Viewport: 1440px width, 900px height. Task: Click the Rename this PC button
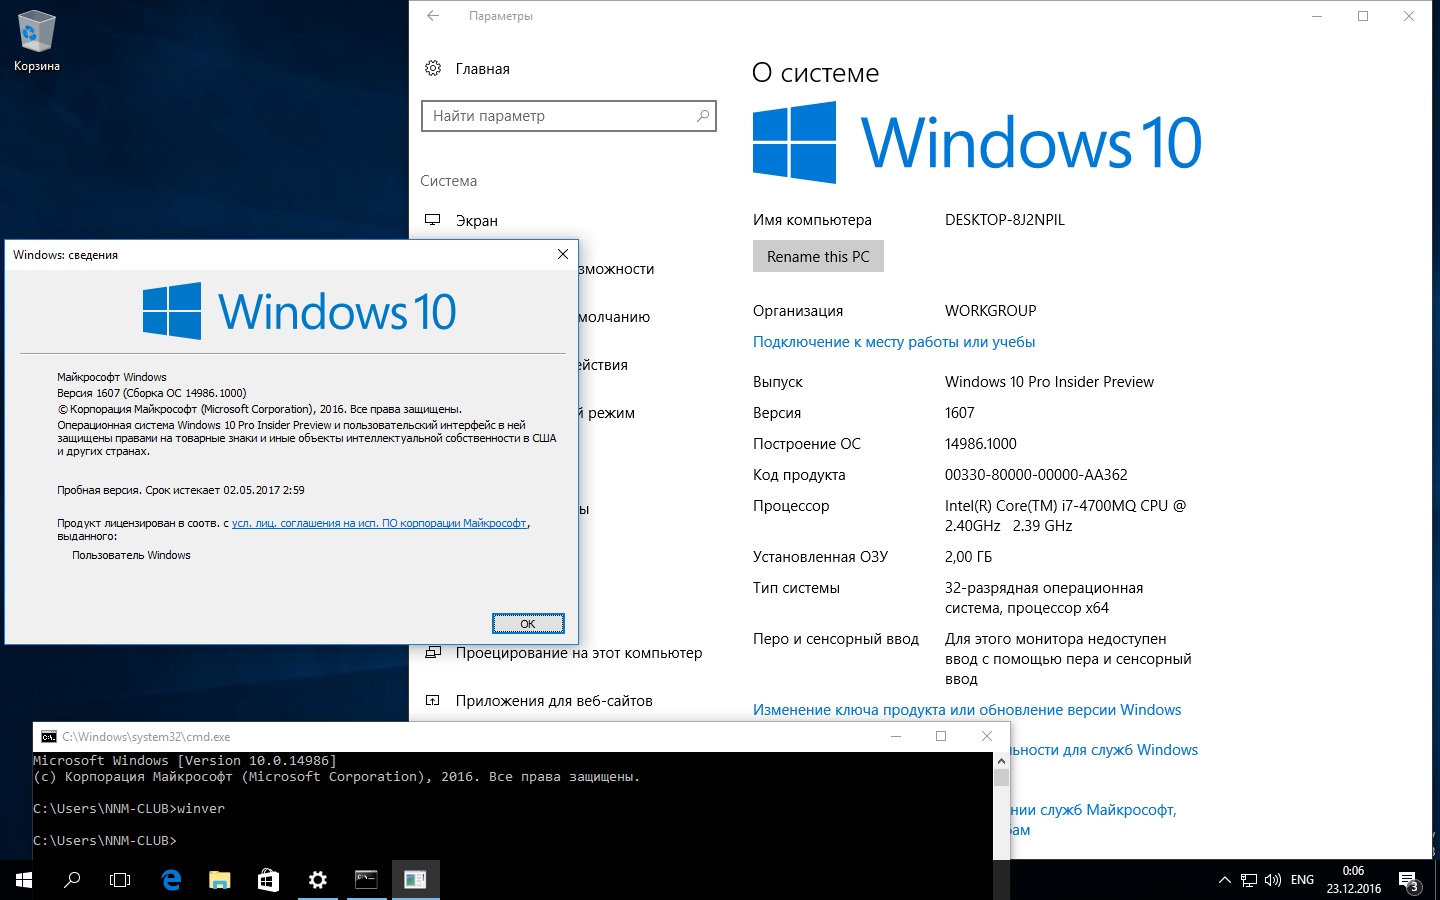tap(818, 257)
